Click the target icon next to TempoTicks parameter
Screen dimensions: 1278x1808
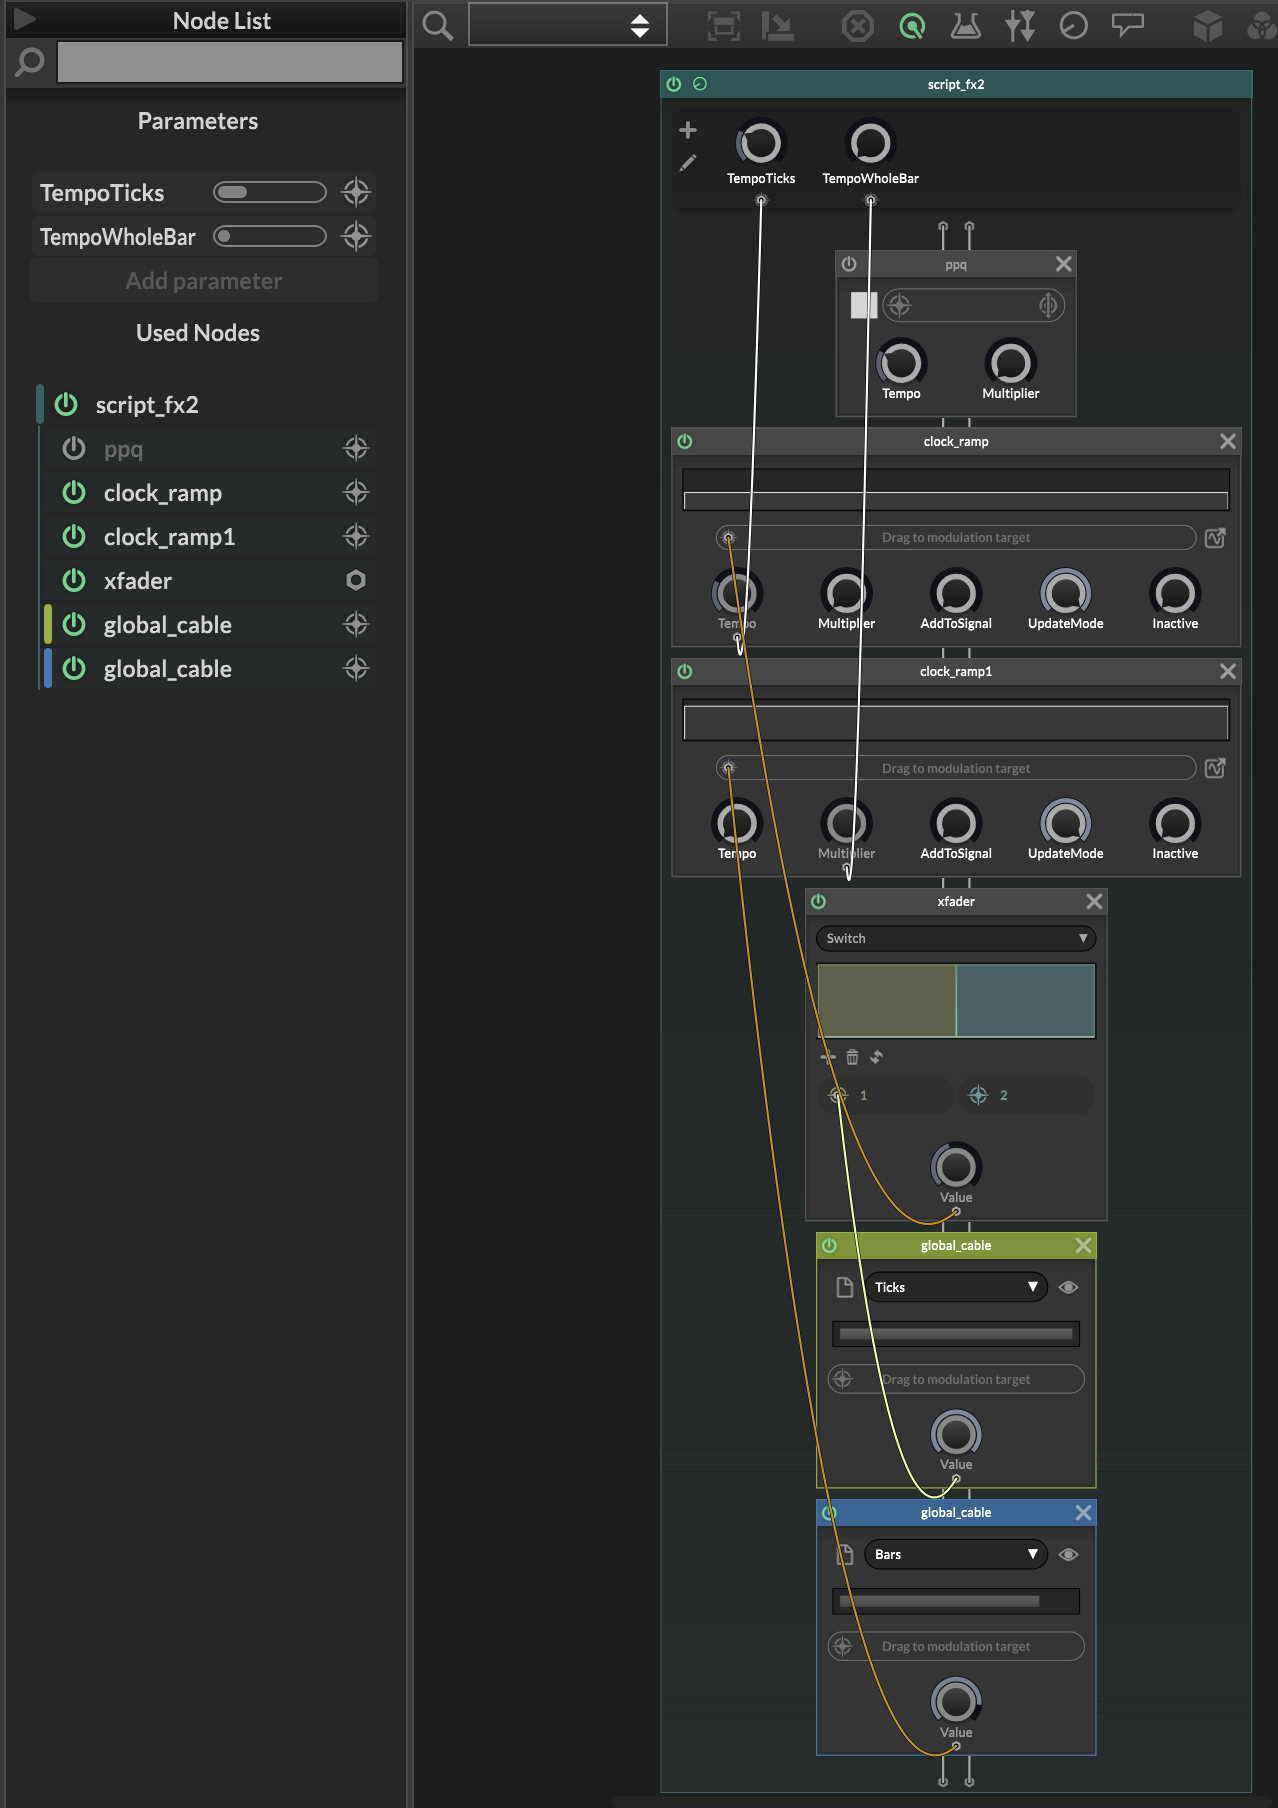pos(356,192)
